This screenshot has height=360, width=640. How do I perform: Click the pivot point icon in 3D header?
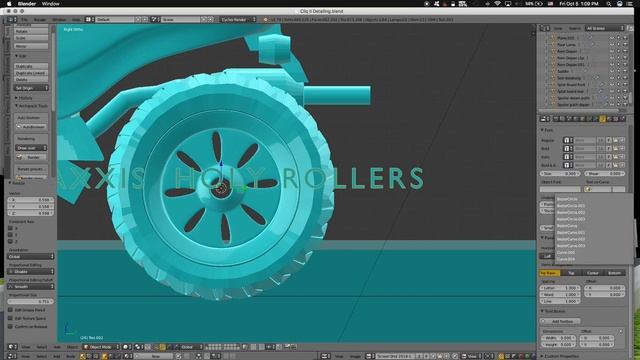tap(138, 347)
